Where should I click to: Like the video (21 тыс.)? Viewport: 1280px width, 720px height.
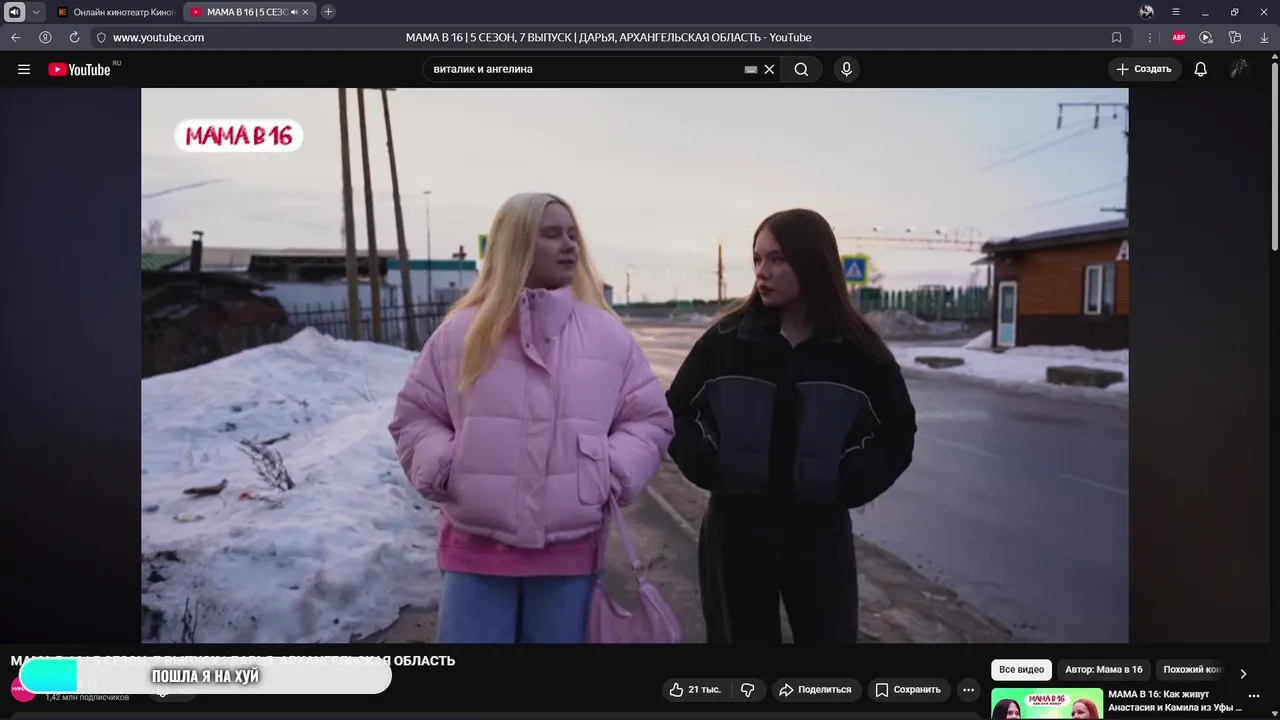696,689
